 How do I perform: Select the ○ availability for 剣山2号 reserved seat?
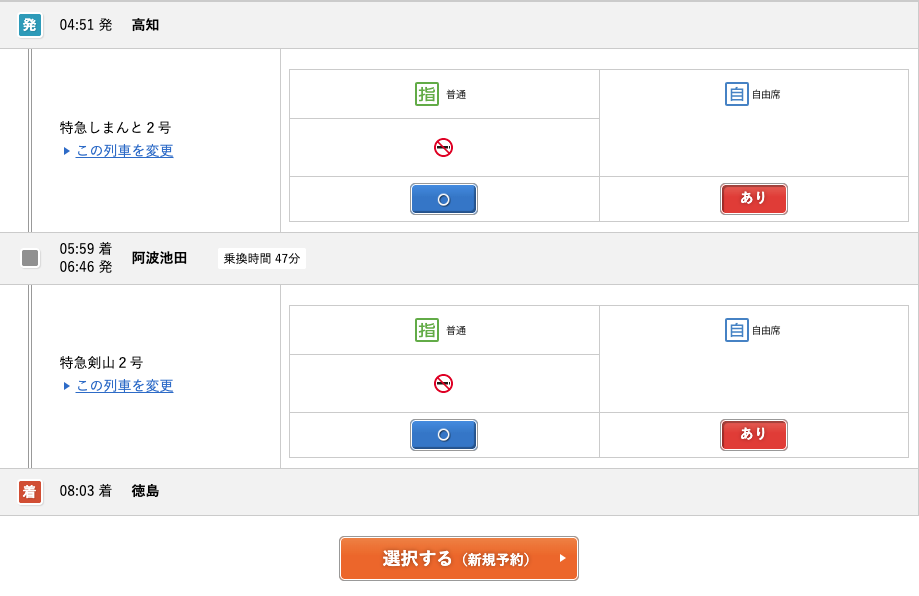pos(443,435)
